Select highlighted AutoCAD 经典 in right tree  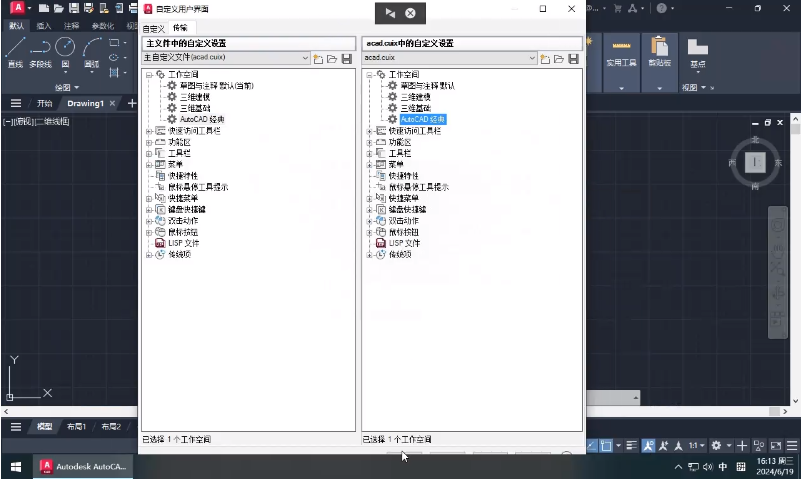point(423,119)
